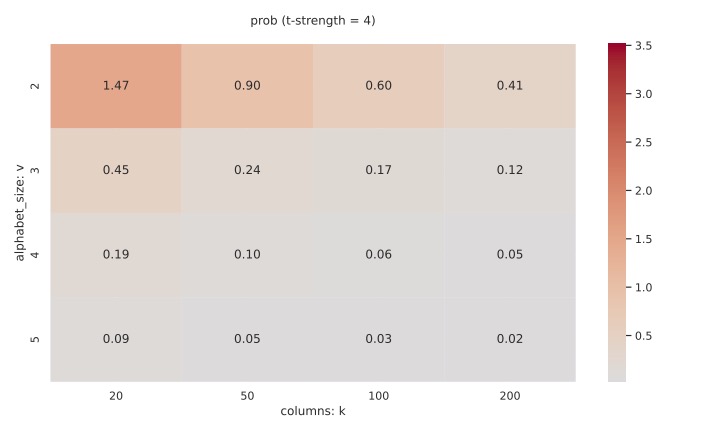Click the cell showing 0.17

coord(378,170)
